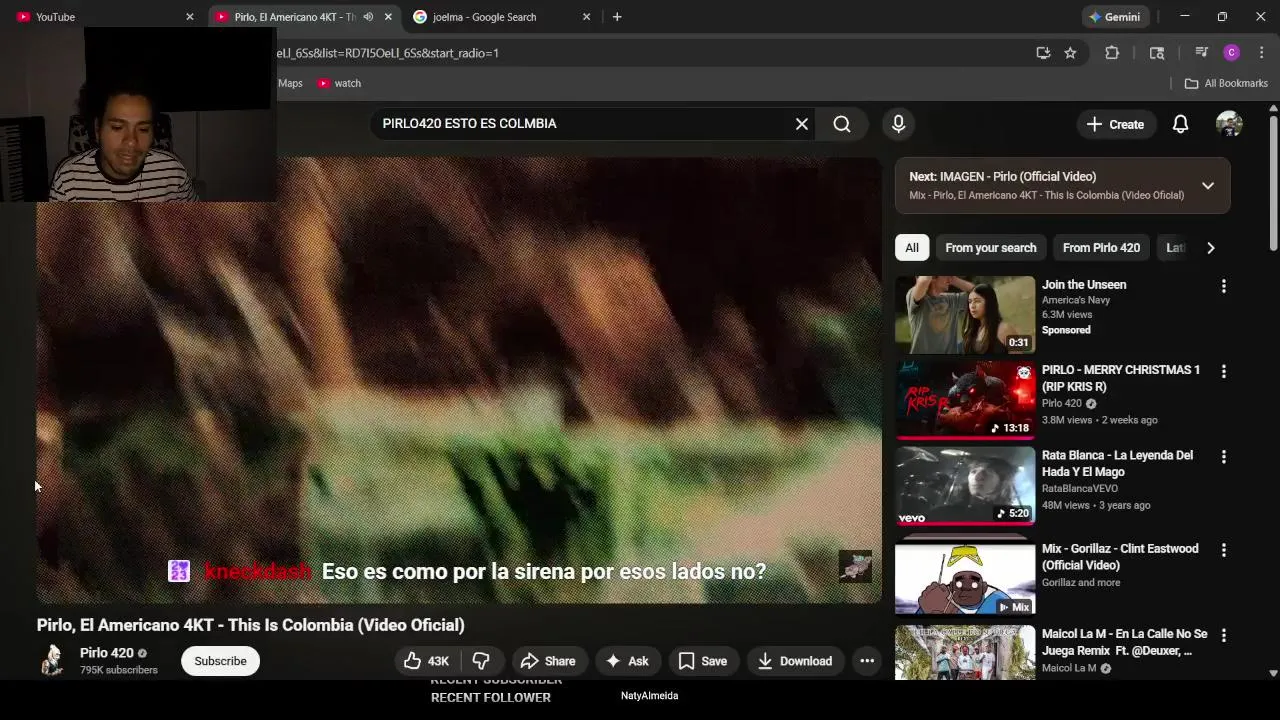Open All Bookmarks folder
1280x720 pixels.
point(1226,83)
